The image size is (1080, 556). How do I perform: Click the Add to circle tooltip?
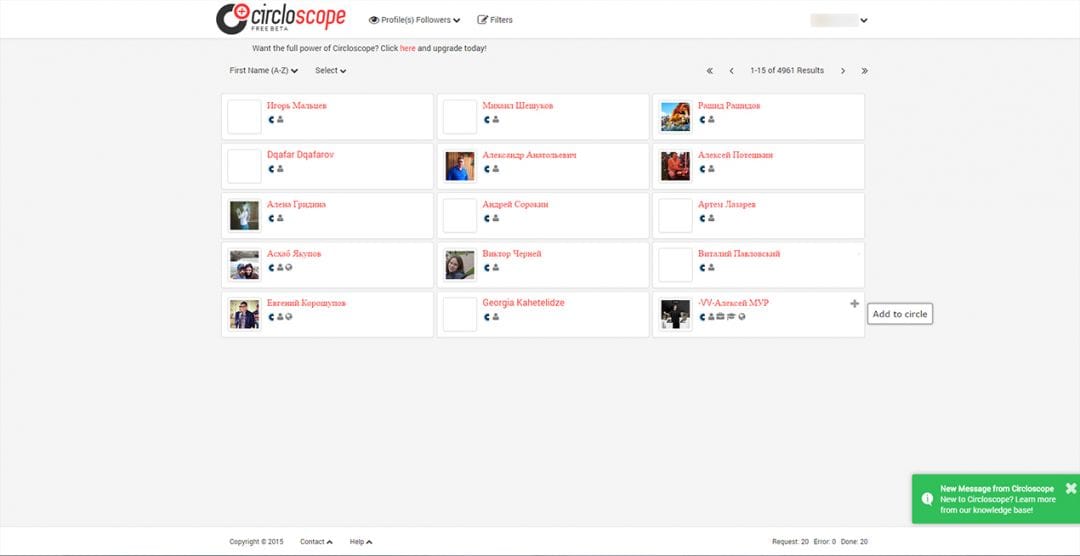[900, 314]
